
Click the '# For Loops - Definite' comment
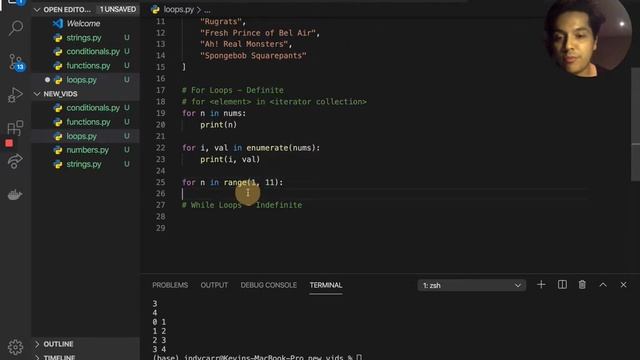(233, 90)
